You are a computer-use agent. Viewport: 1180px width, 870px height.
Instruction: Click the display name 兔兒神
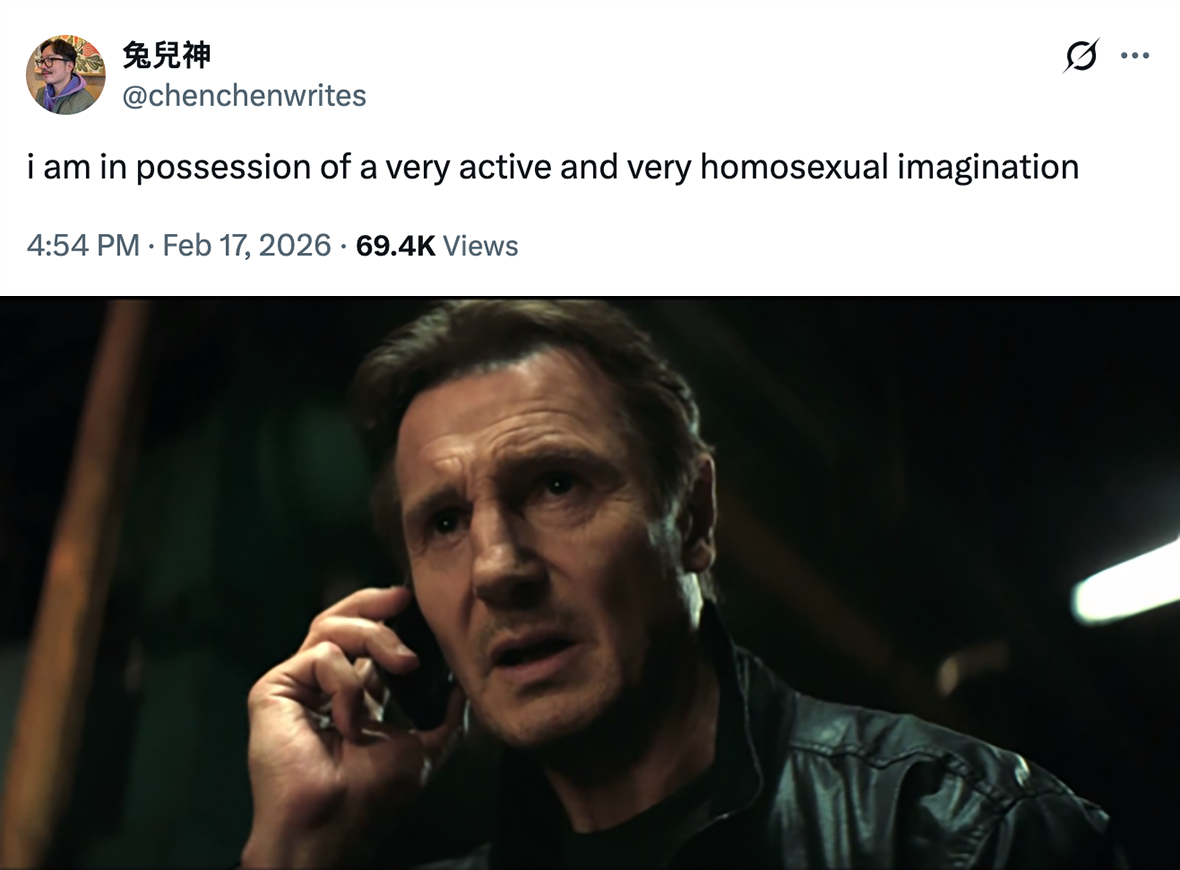[x=166, y=55]
